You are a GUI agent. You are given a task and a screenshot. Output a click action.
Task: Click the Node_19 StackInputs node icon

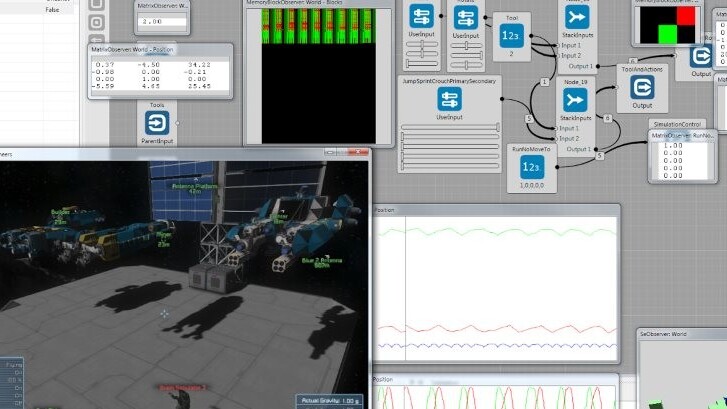(x=575, y=101)
